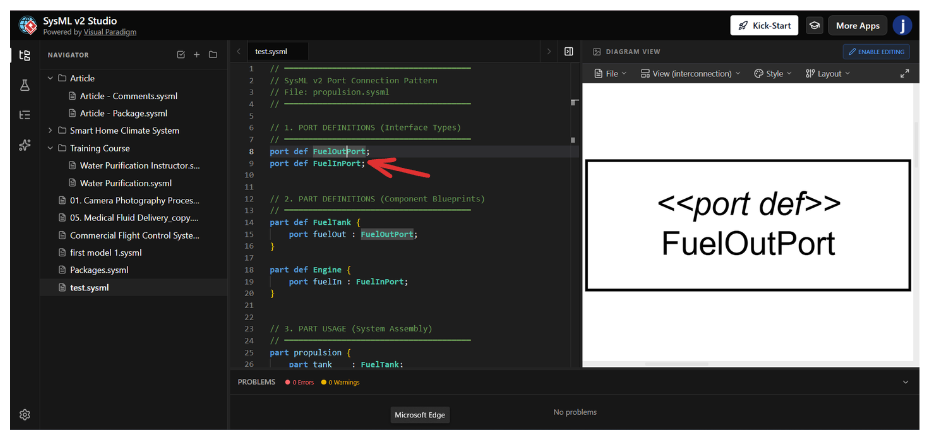Click the 'No problems' message

[575, 412]
